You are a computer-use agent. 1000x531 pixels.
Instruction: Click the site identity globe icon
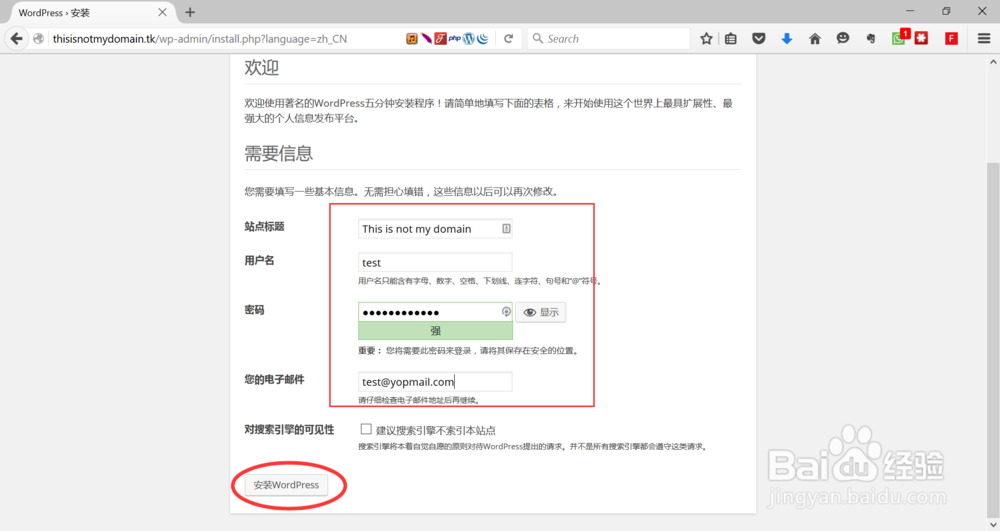tap(38, 39)
